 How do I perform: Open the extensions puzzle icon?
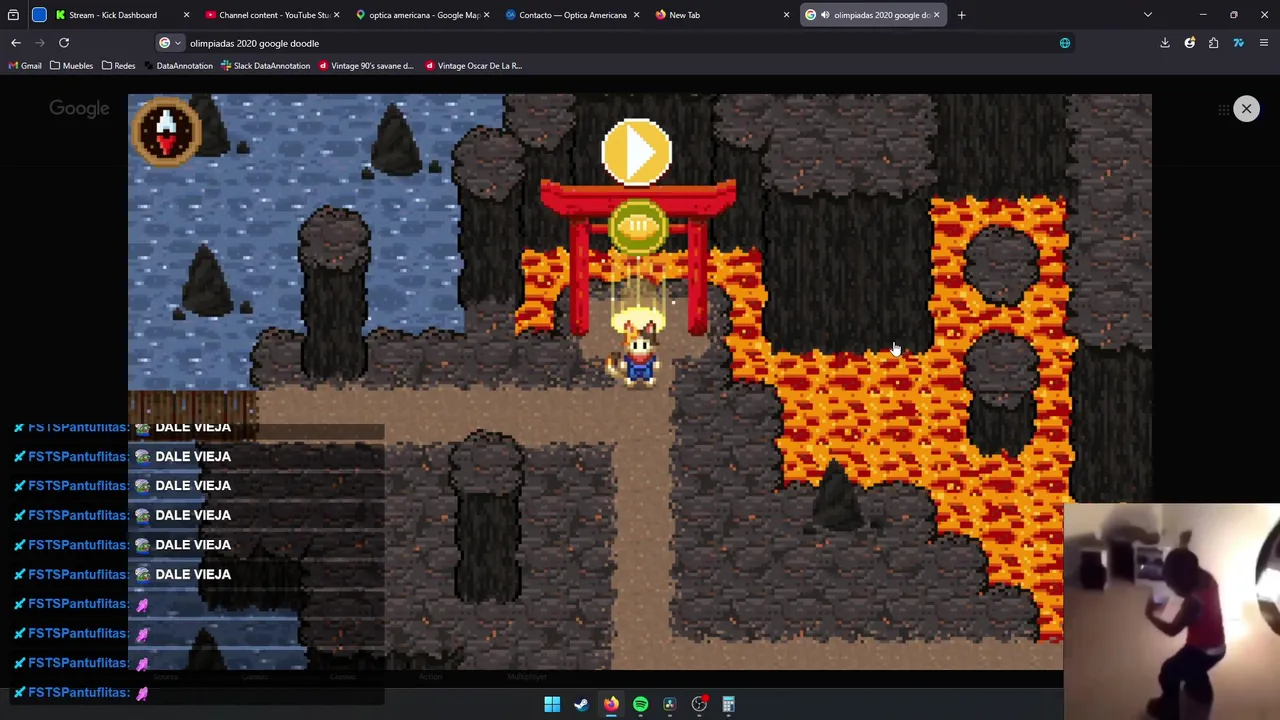pos(1214,43)
